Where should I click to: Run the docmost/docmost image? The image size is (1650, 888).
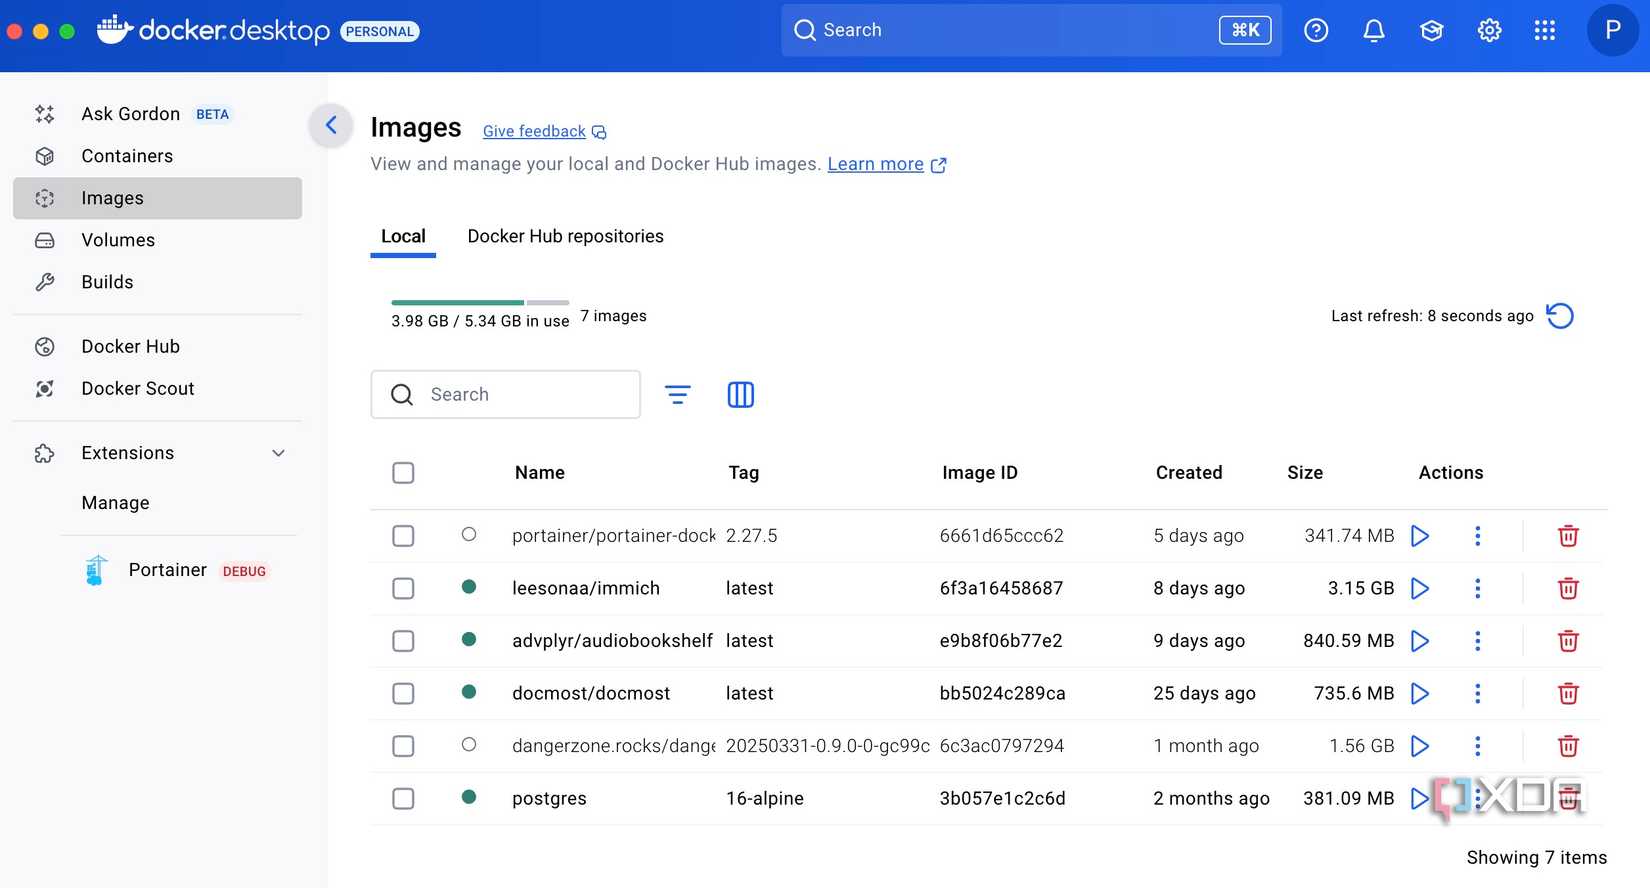click(1420, 694)
